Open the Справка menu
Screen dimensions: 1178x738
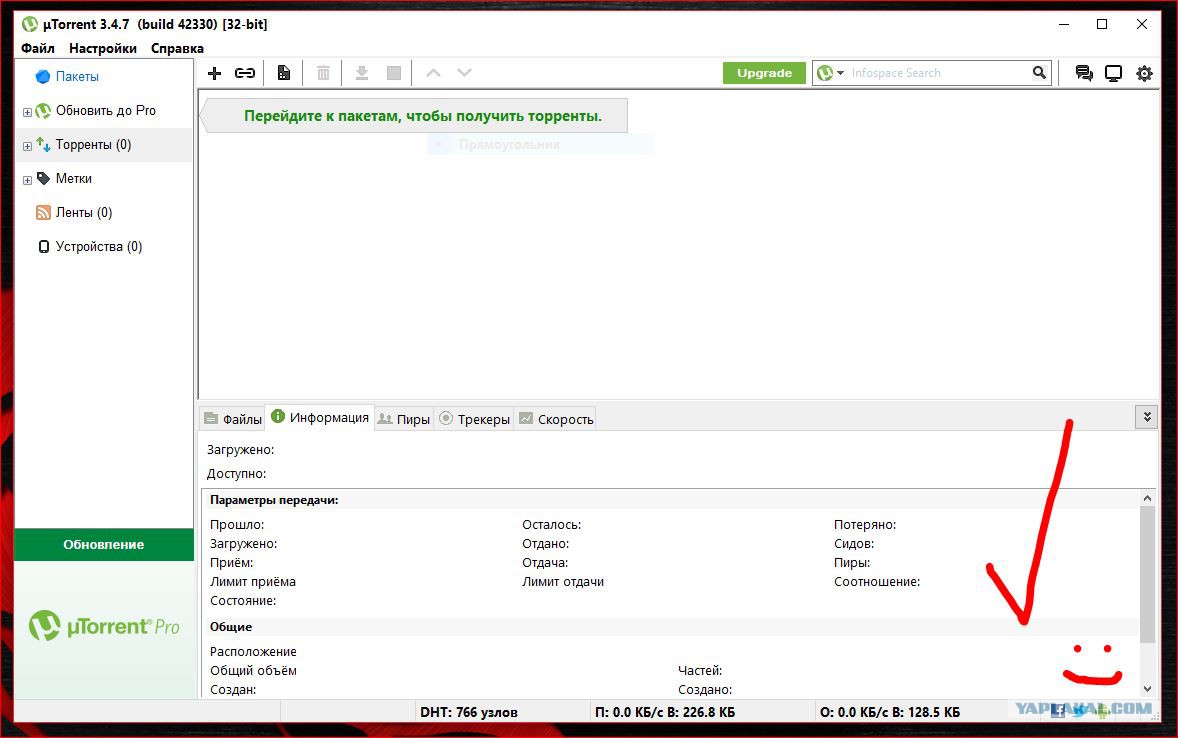pos(177,48)
